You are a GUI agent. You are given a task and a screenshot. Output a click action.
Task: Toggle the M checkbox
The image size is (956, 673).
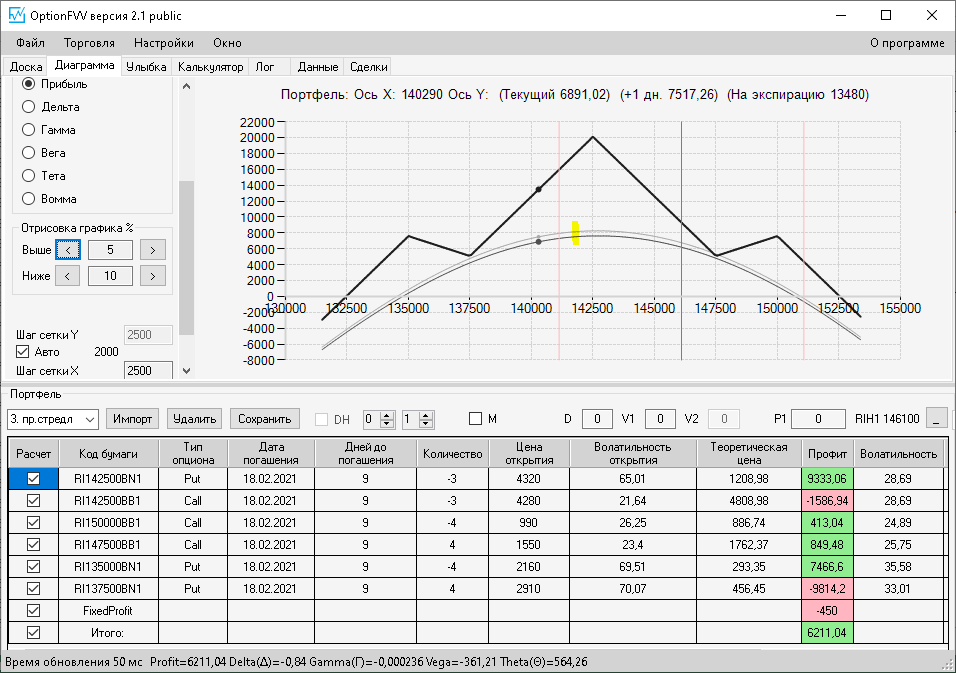[476, 419]
